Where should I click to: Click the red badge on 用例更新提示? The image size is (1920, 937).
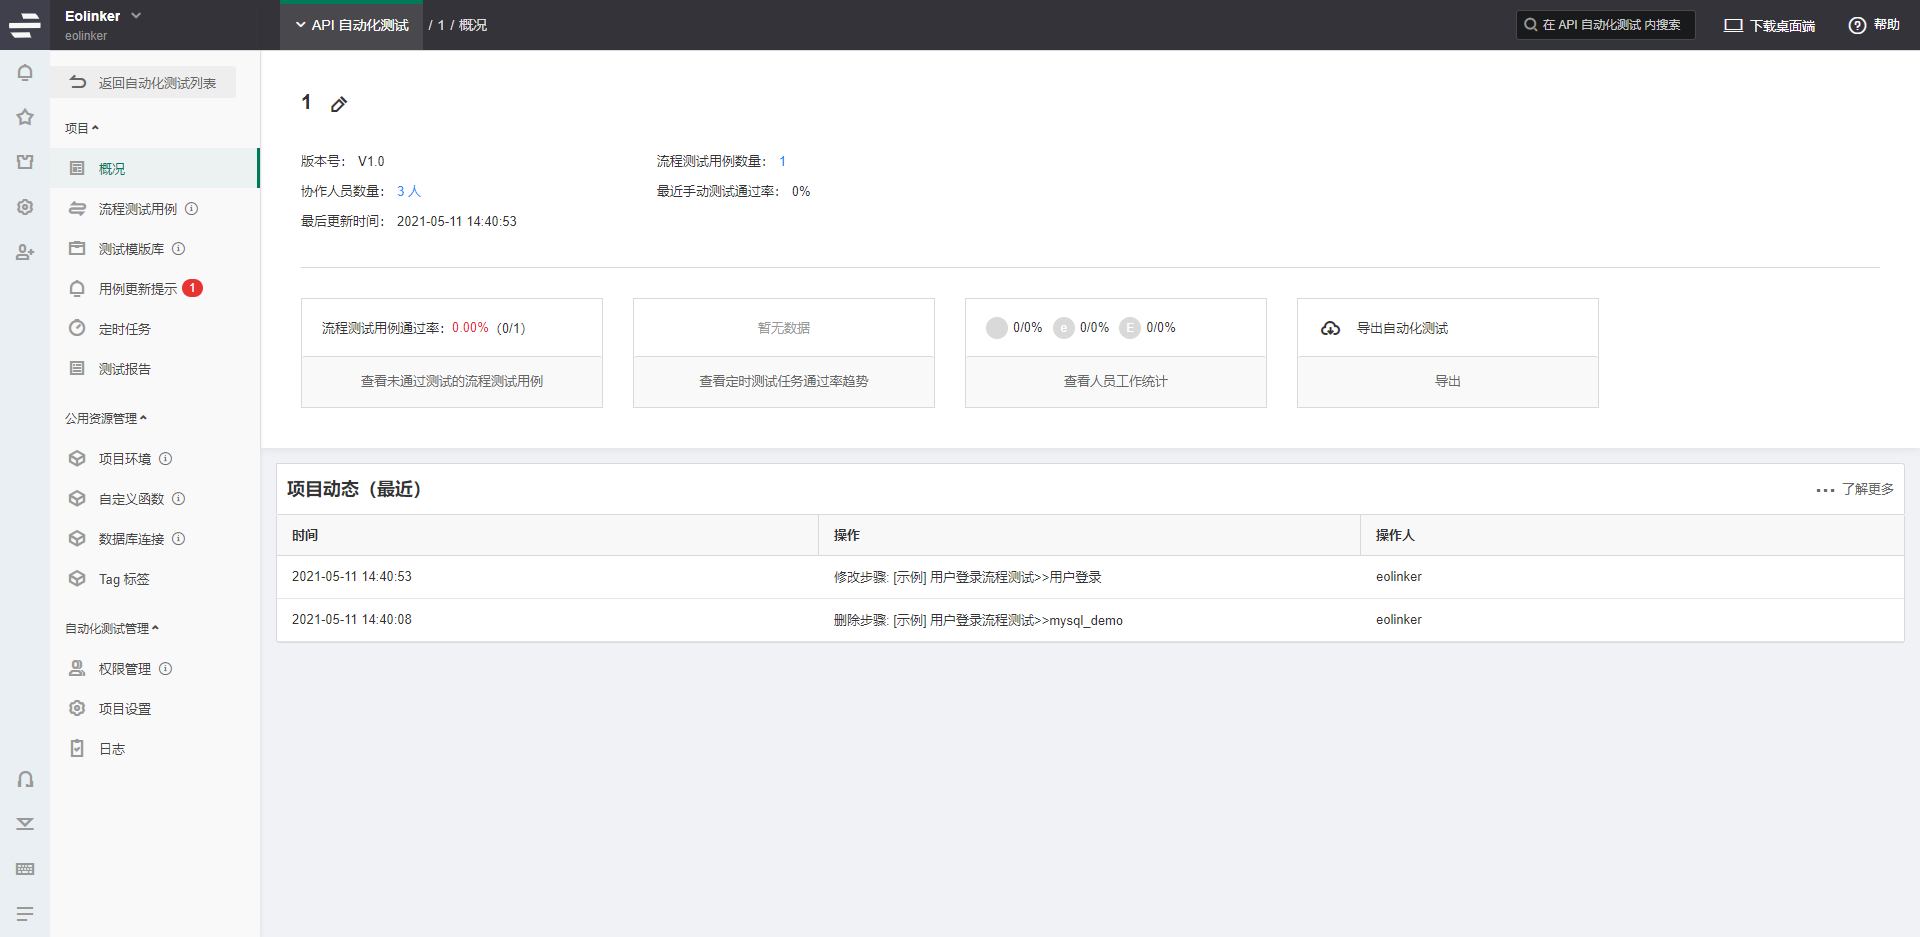[x=193, y=288]
